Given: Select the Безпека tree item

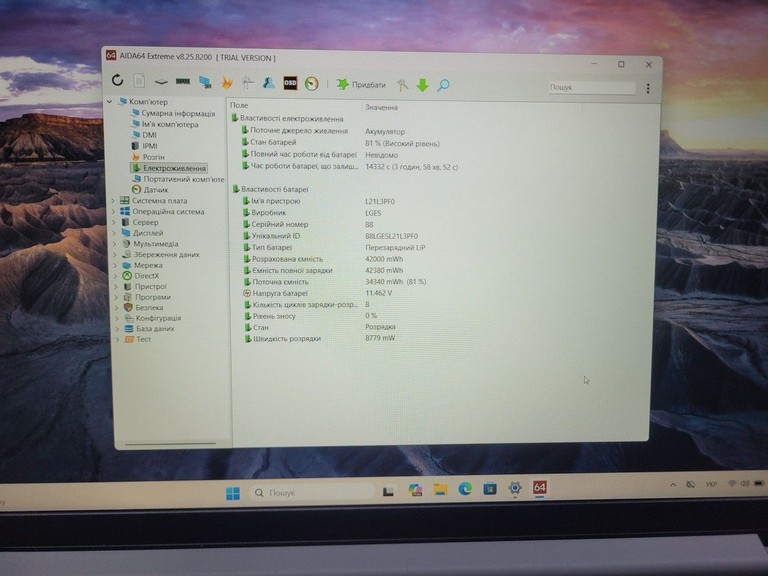Looking at the screenshot, I should click(x=144, y=308).
